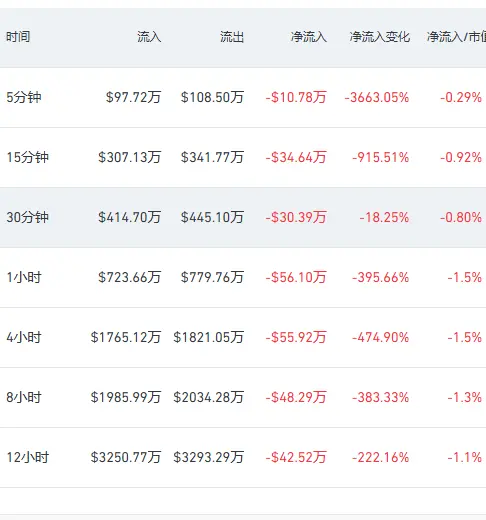Sort by the 流入 column header
This screenshot has width=486, height=520.
tap(149, 37)
